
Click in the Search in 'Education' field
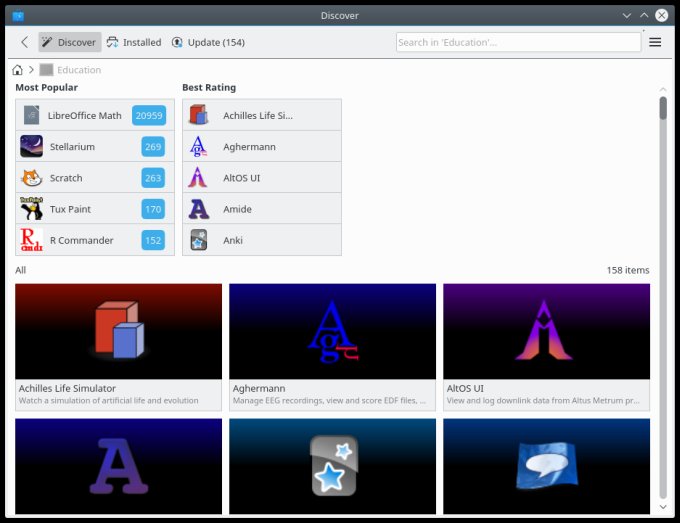[518, 42]
